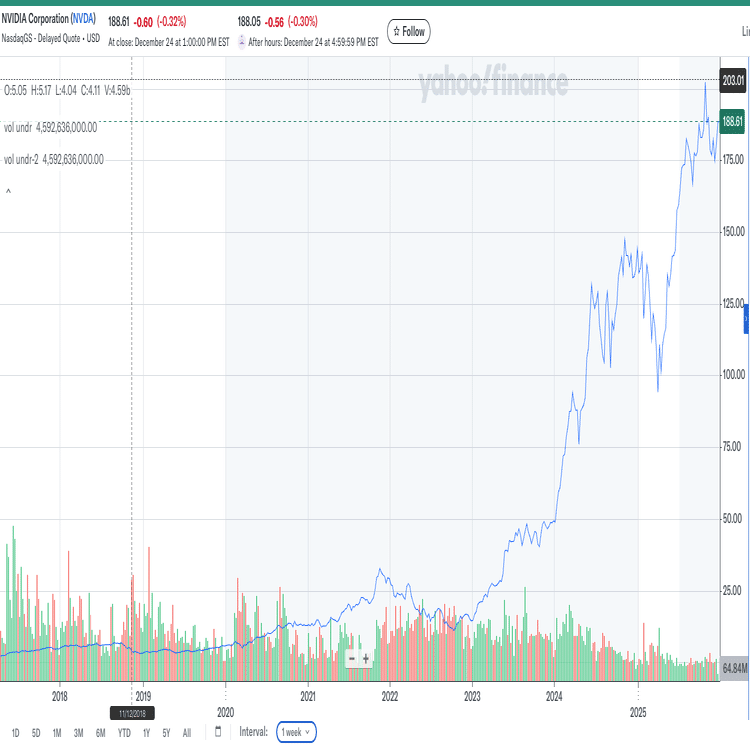The height and width of the screenshot is (750, 750).
Task: Click the 125.00 price axis label
Action: coord(733,304)
